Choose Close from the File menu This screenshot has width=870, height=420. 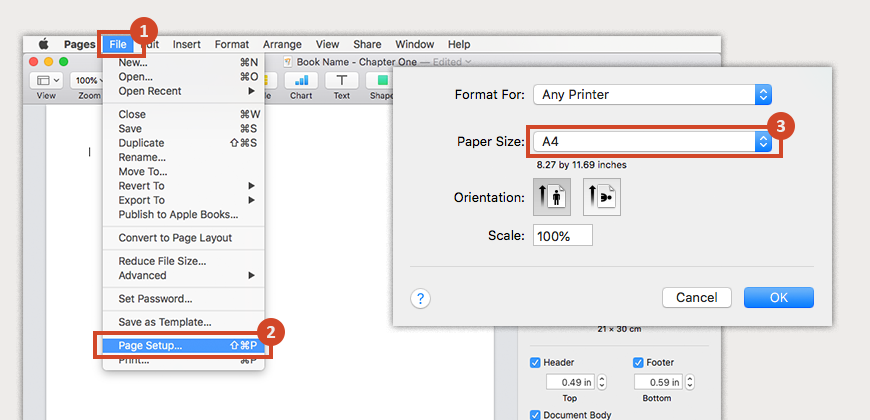tap(184, 114)
